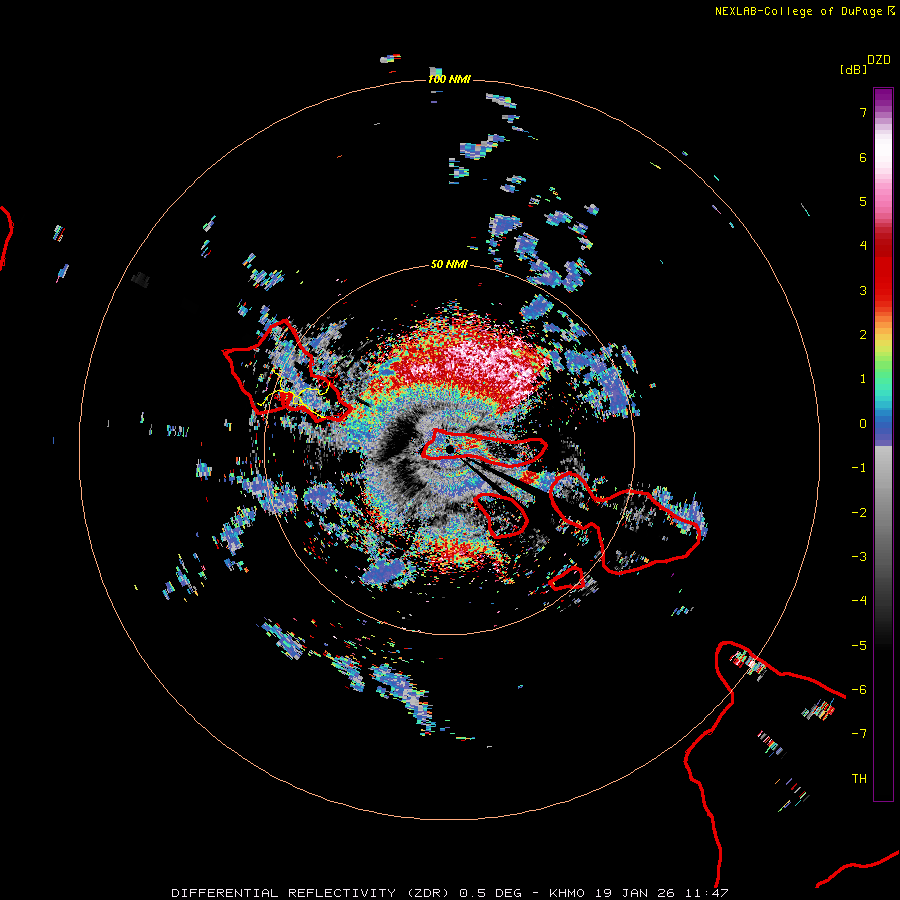Click the 'DZD' legend title

click(x=878, y=60)
